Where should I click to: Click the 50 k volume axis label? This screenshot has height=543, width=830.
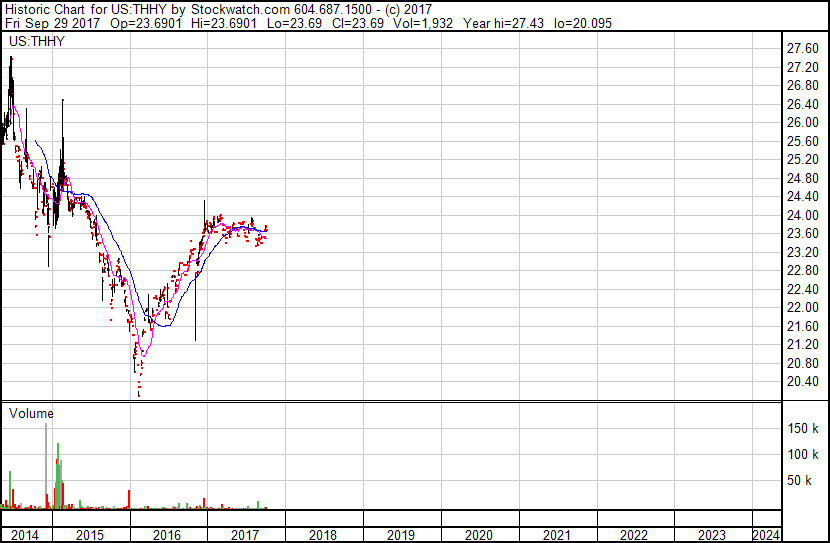point(799,480)
